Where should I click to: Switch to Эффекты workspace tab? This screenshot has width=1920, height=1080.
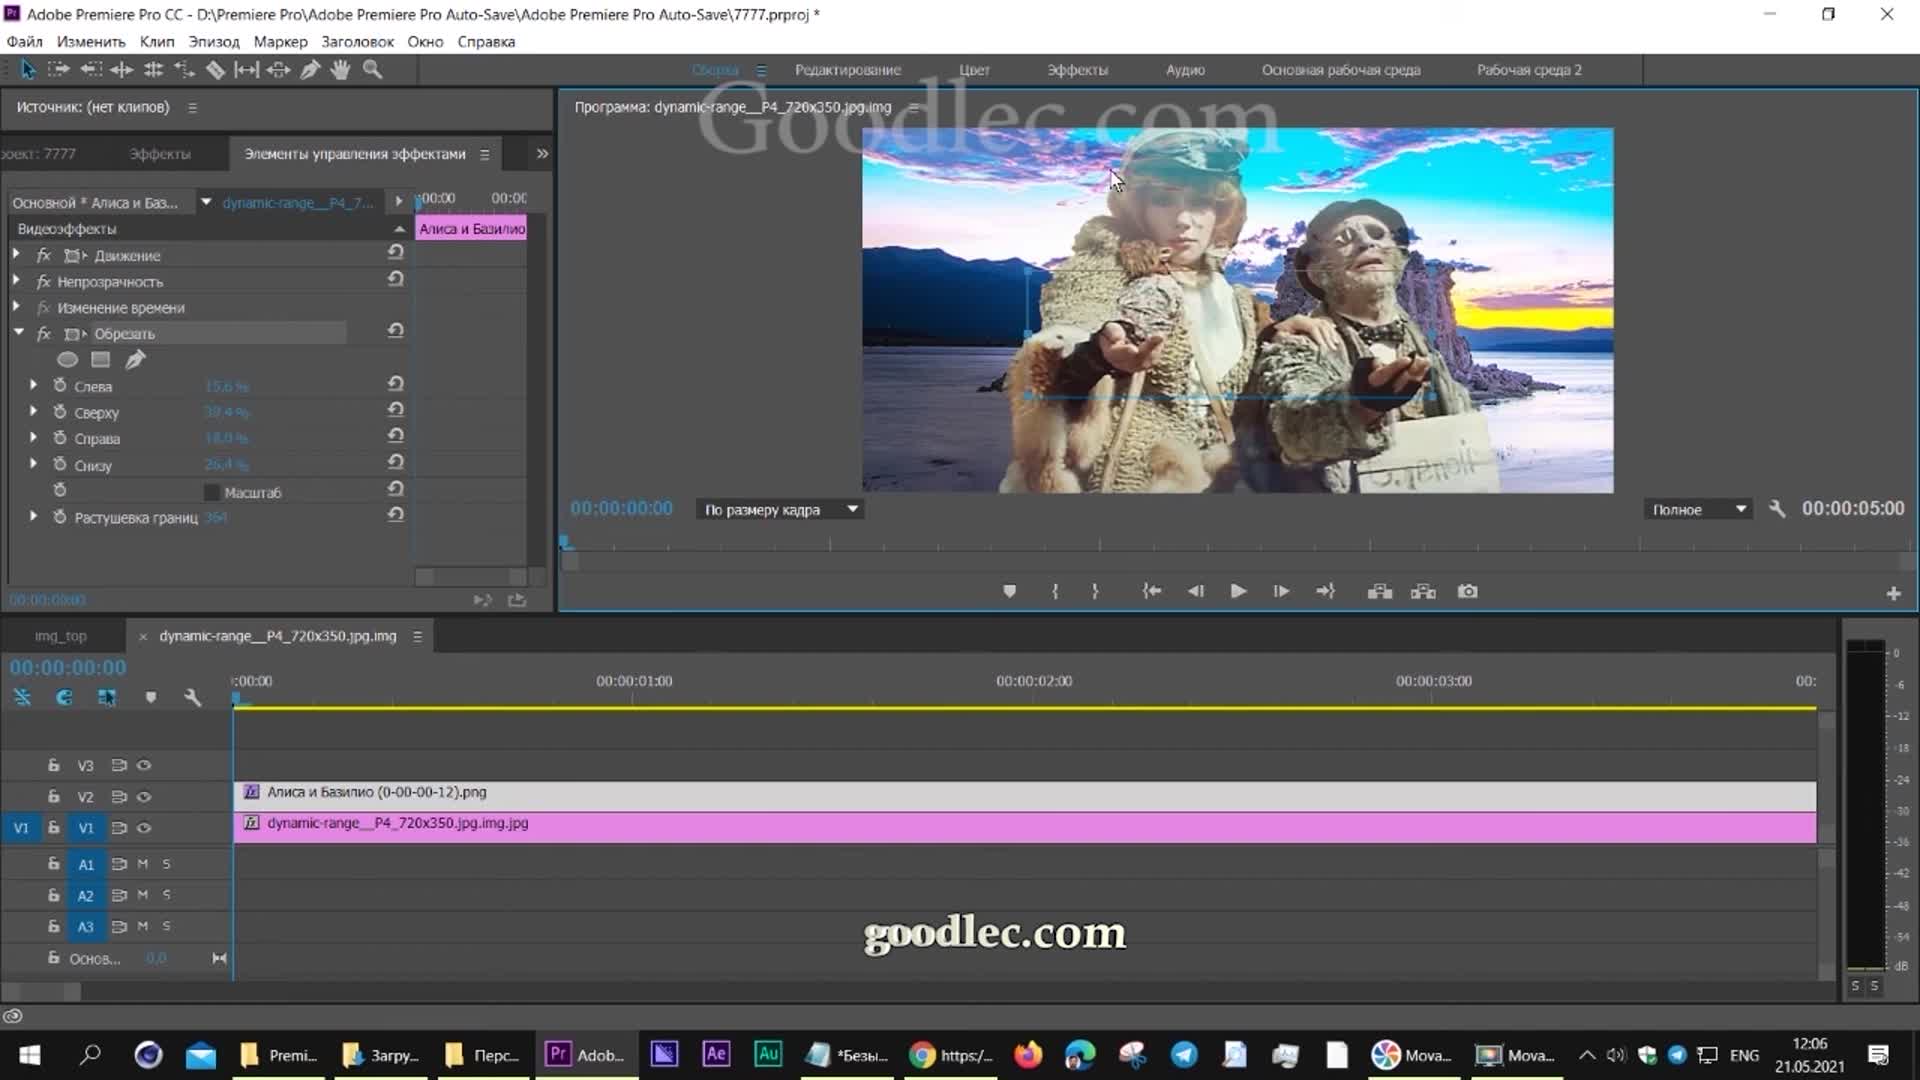[1077, 70]
